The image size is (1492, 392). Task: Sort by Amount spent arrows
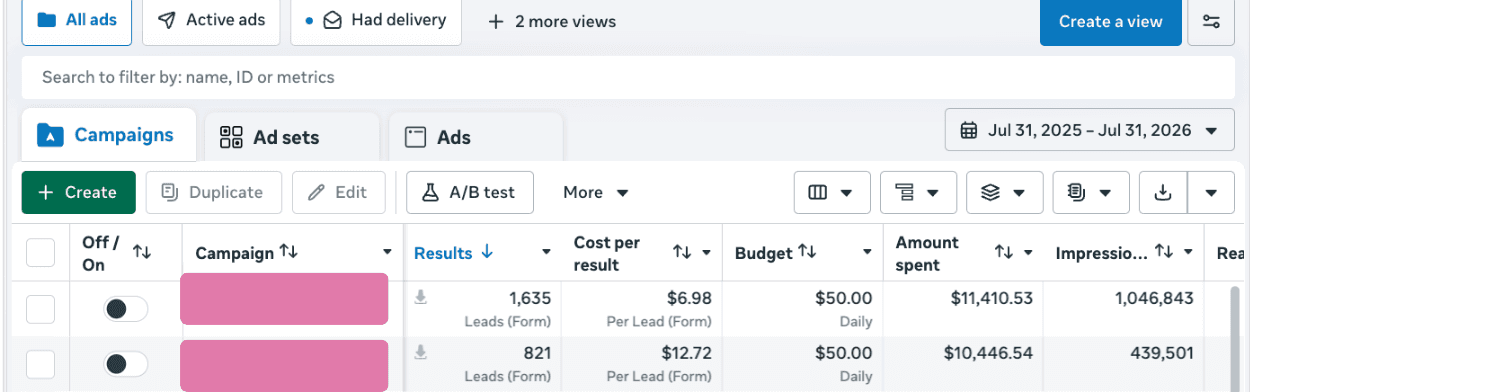pyautogui.click(x=1004, y=253)
